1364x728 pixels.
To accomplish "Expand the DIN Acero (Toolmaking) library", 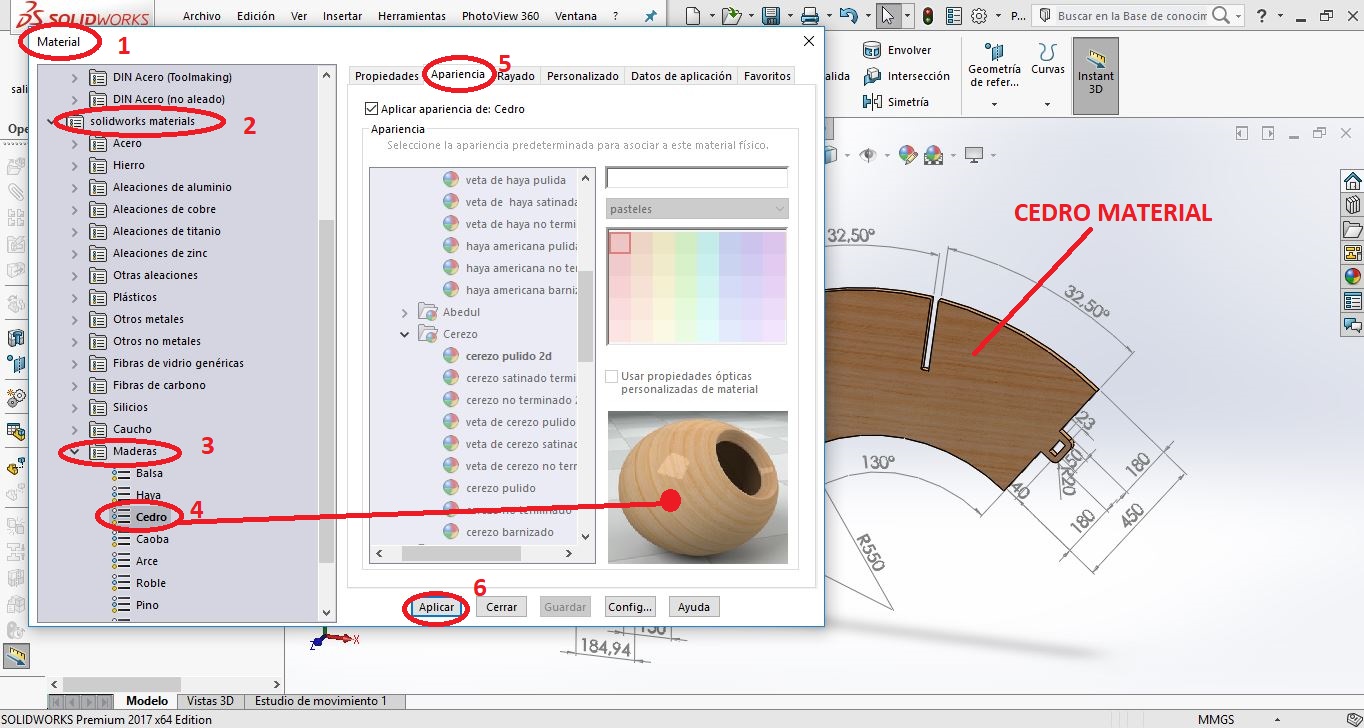I will click(x=74, y=77).
